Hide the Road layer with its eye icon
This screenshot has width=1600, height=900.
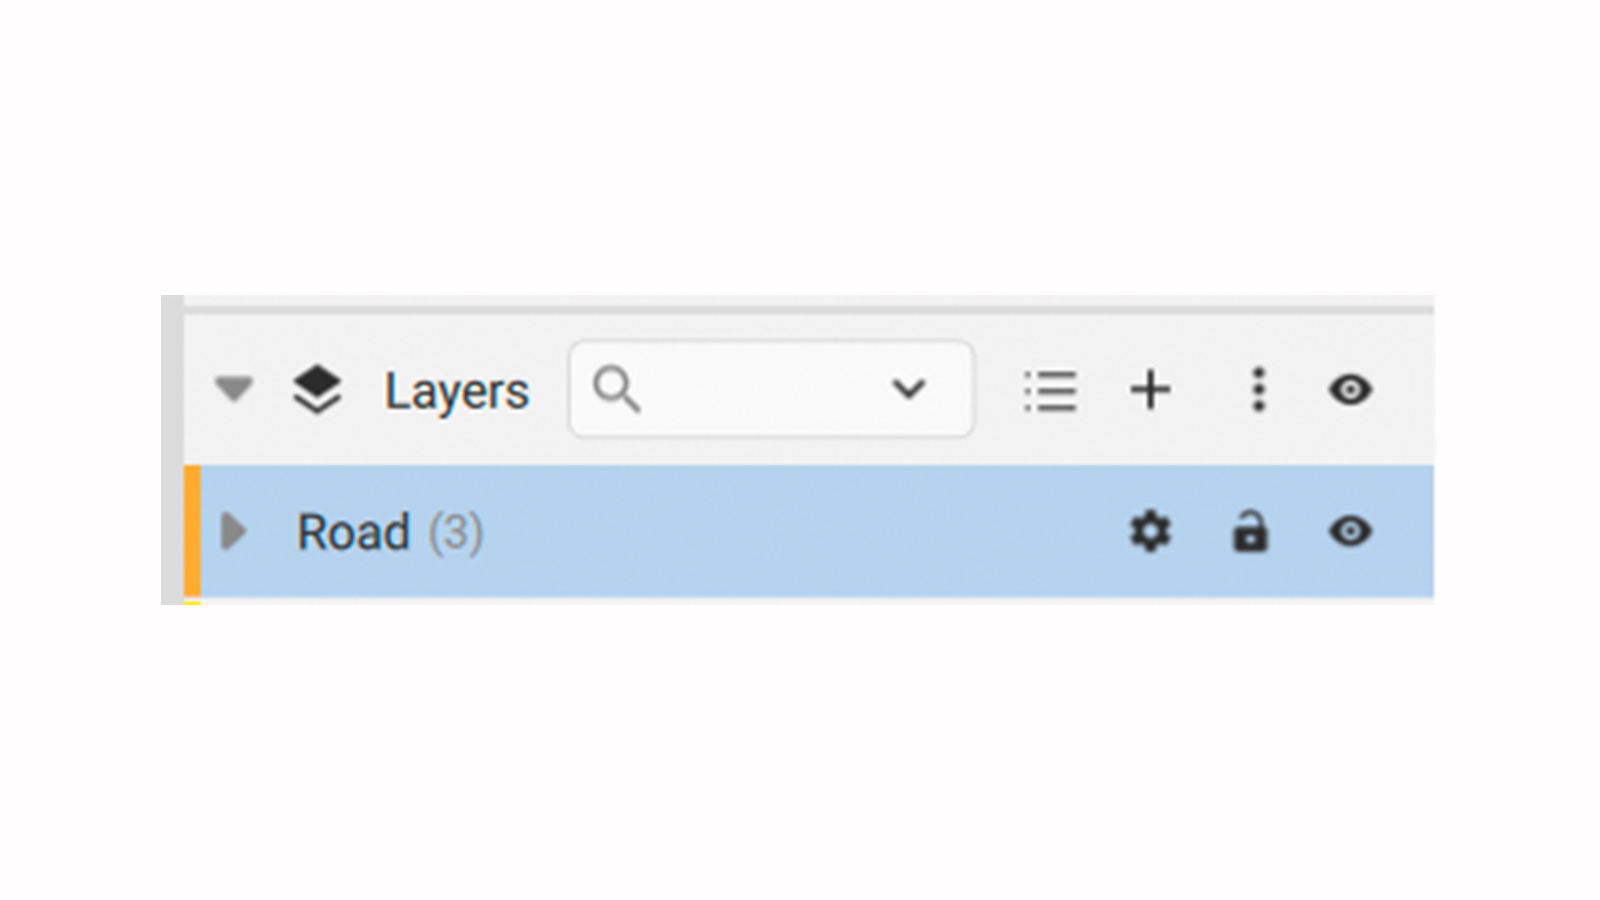click(1350, 531)
